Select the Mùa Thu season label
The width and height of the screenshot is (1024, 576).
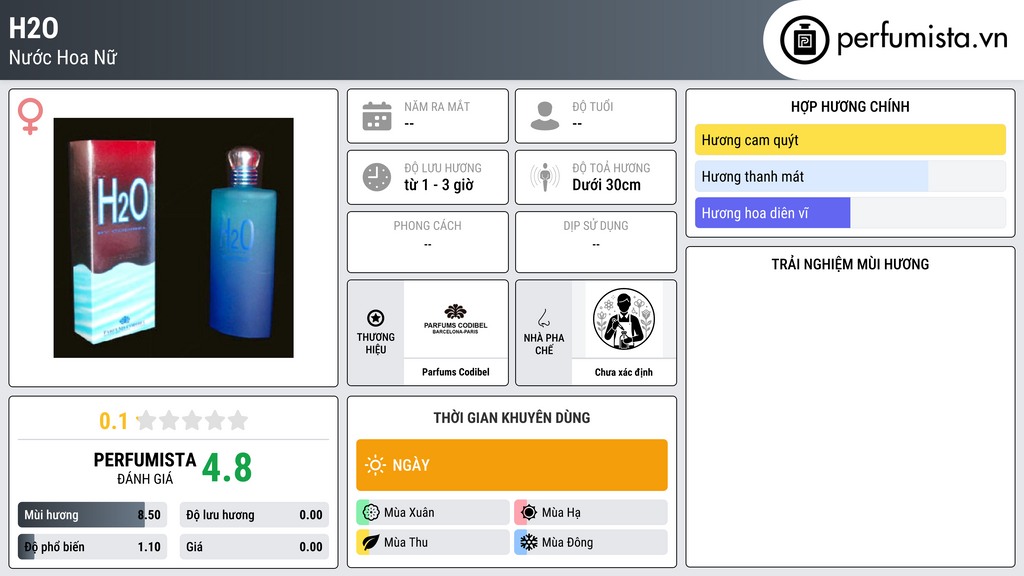click(406, 542)
